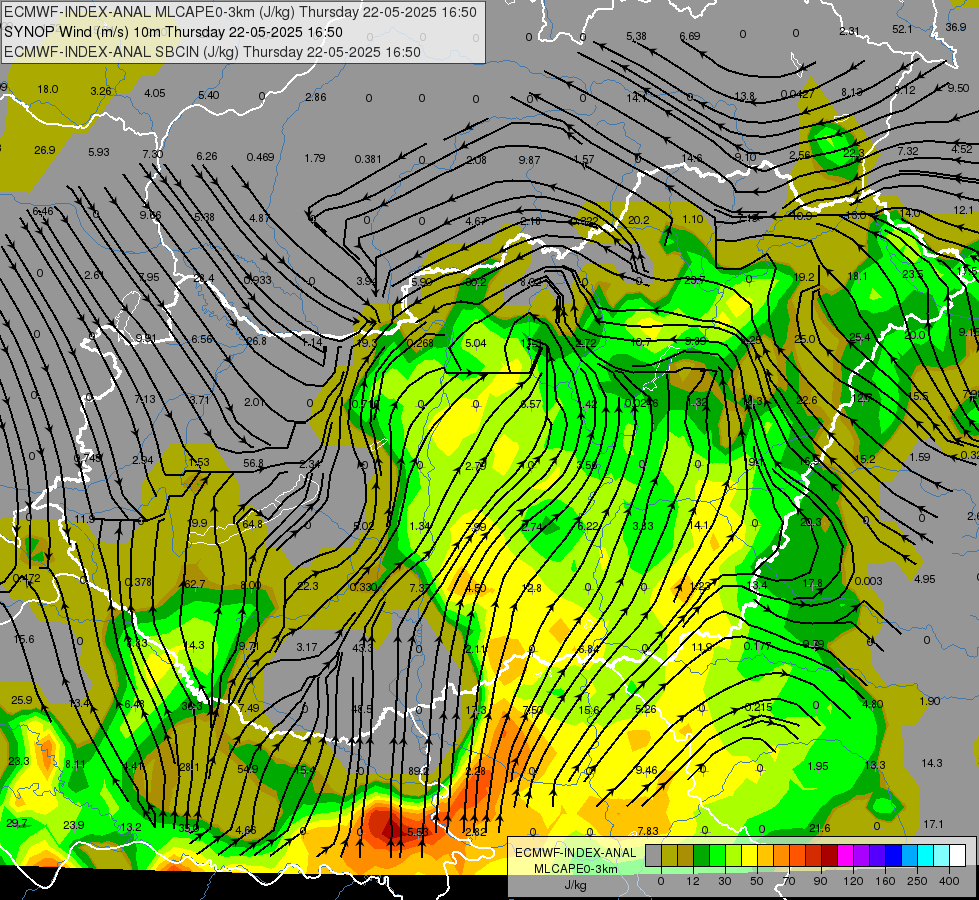Click the map value '4.95'
The image size is (979, 900).
[x=925, y=579]
